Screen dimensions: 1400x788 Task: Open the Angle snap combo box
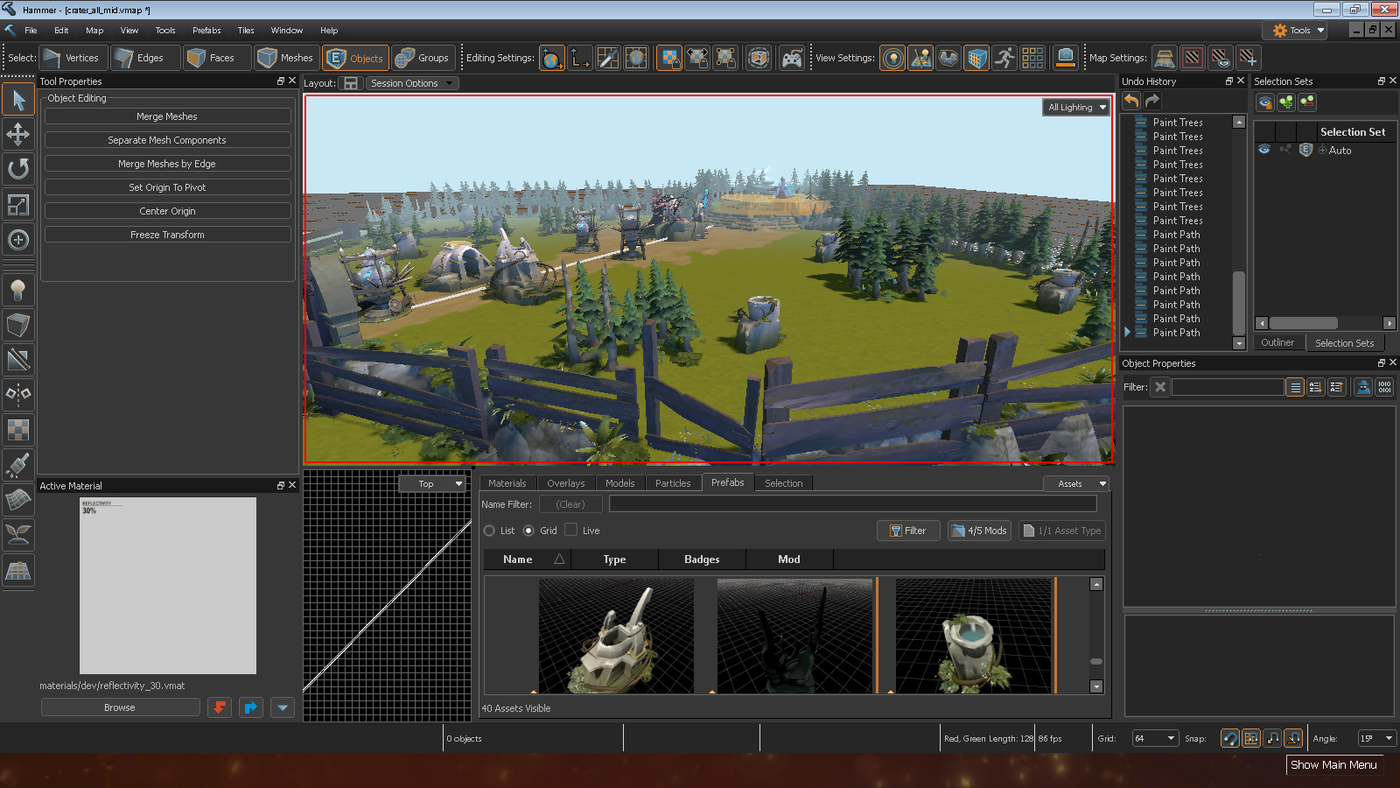(x=1376, y=739)
